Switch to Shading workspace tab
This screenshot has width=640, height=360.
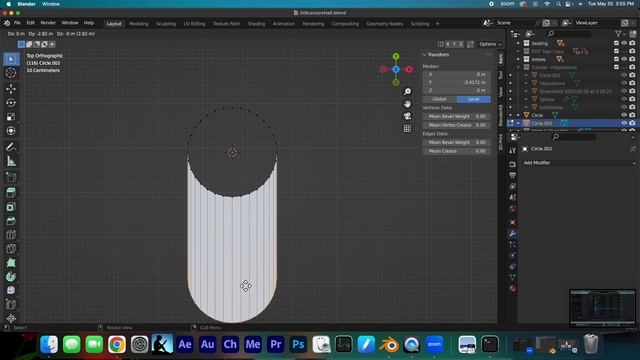point(256,24)
